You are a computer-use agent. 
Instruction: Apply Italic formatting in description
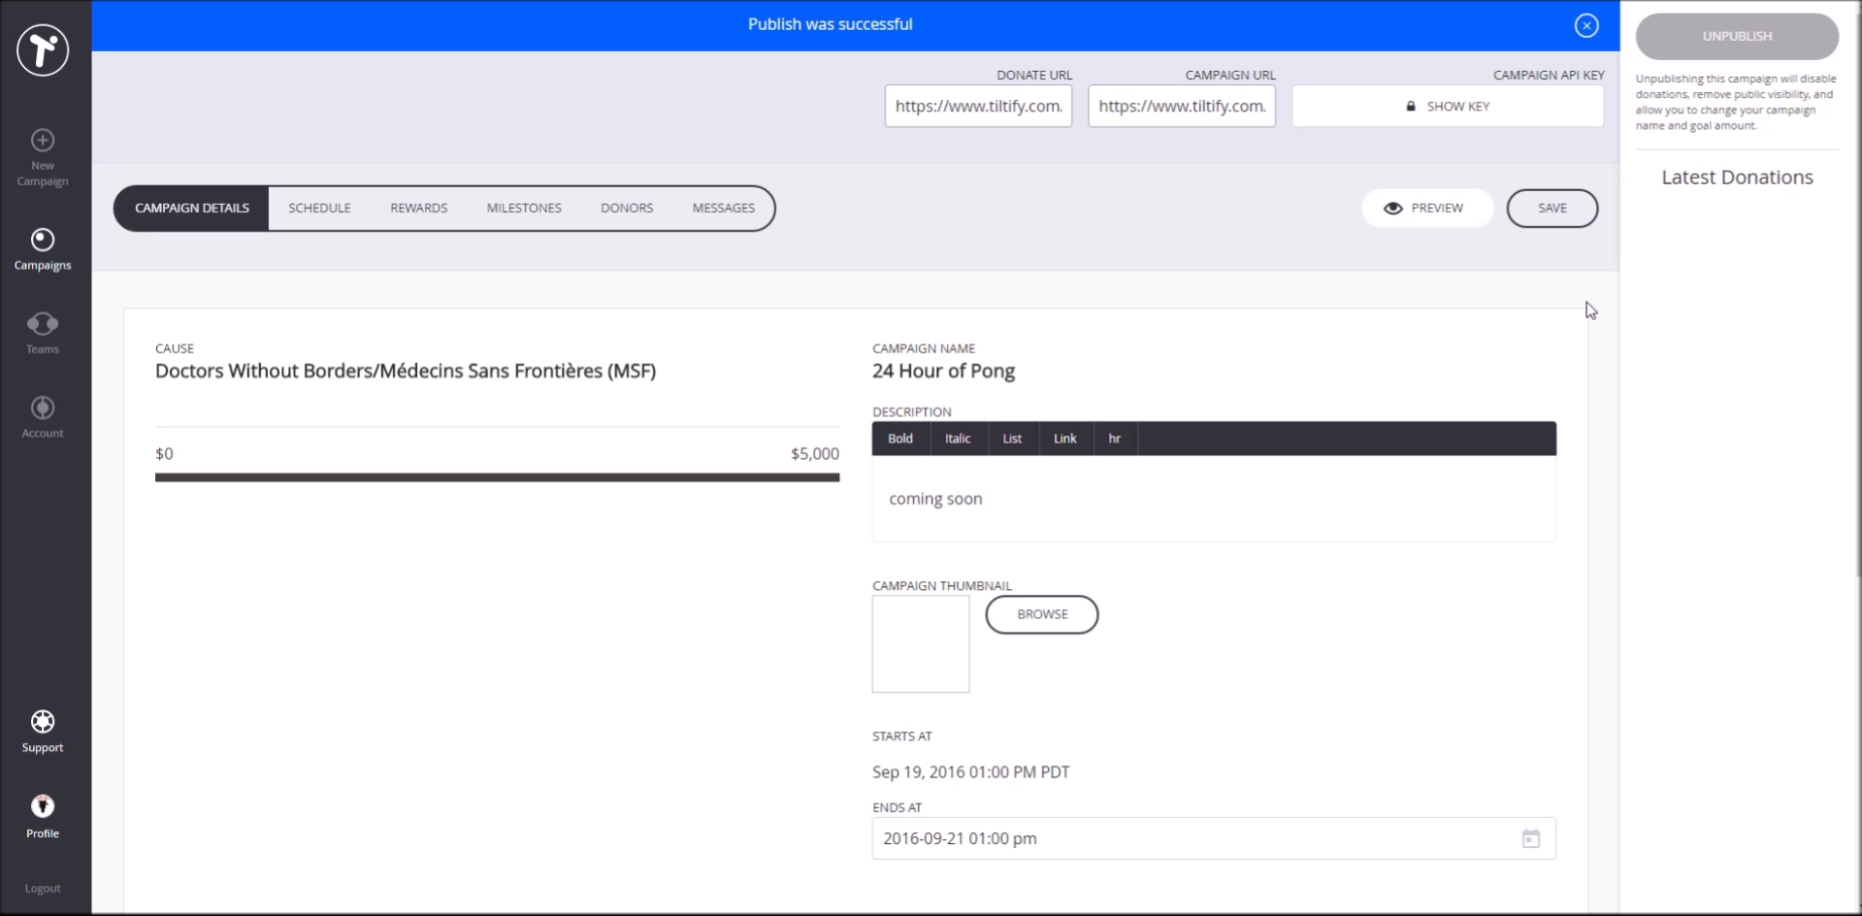coord(958,438)
